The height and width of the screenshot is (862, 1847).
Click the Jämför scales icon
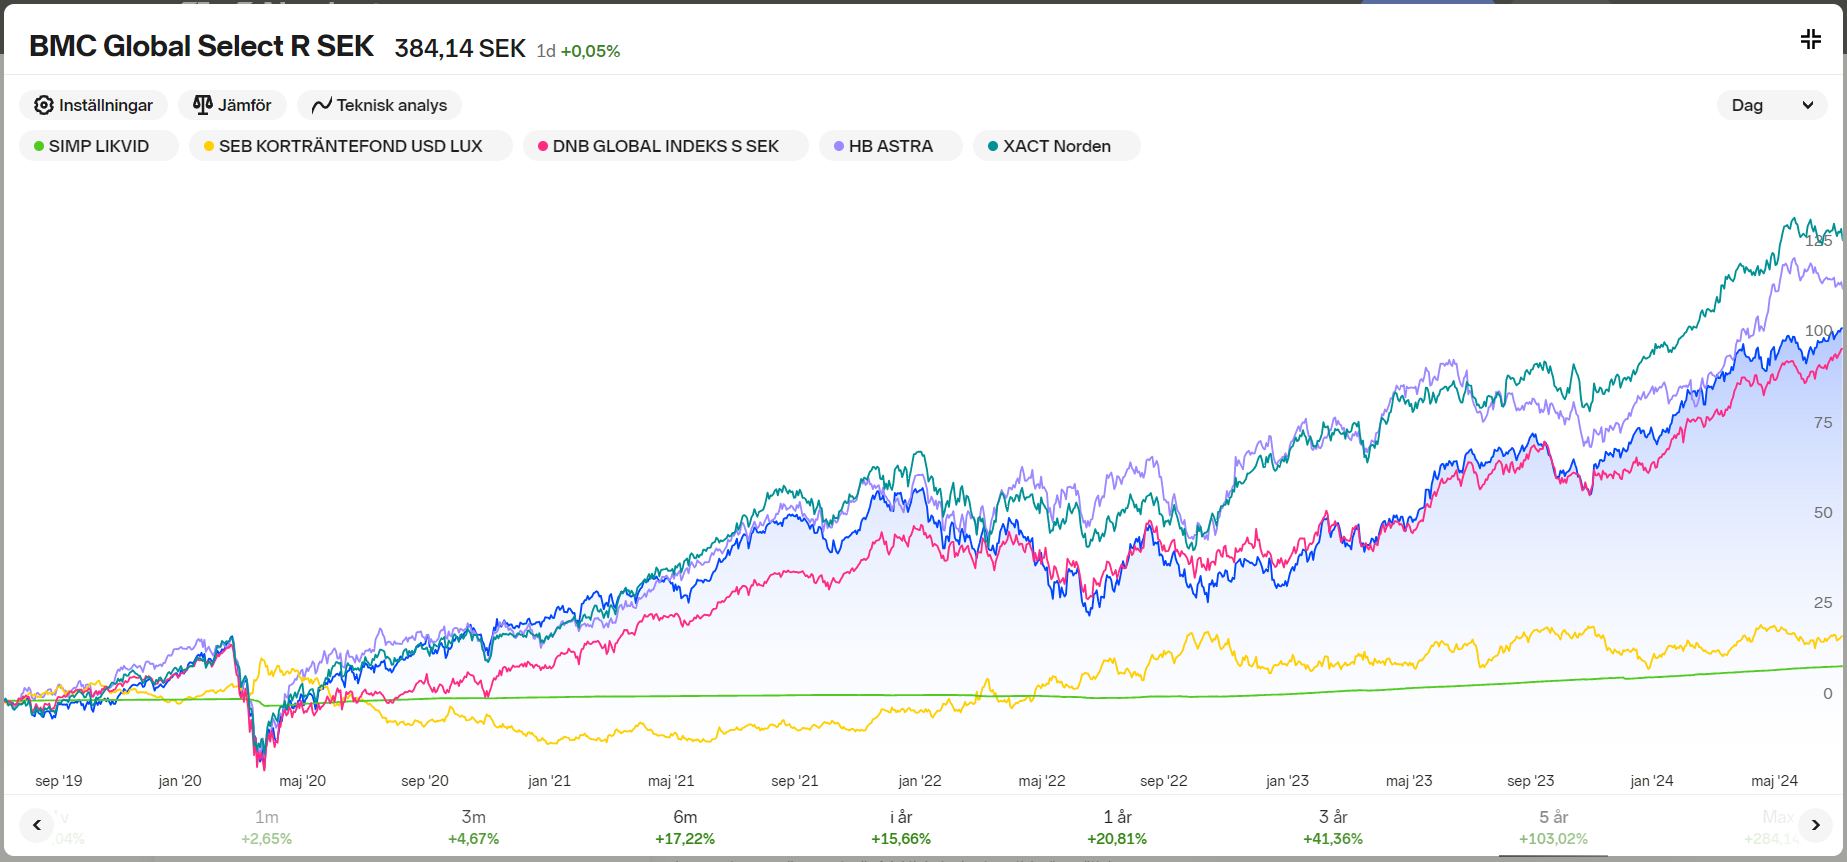pos(203,105)
